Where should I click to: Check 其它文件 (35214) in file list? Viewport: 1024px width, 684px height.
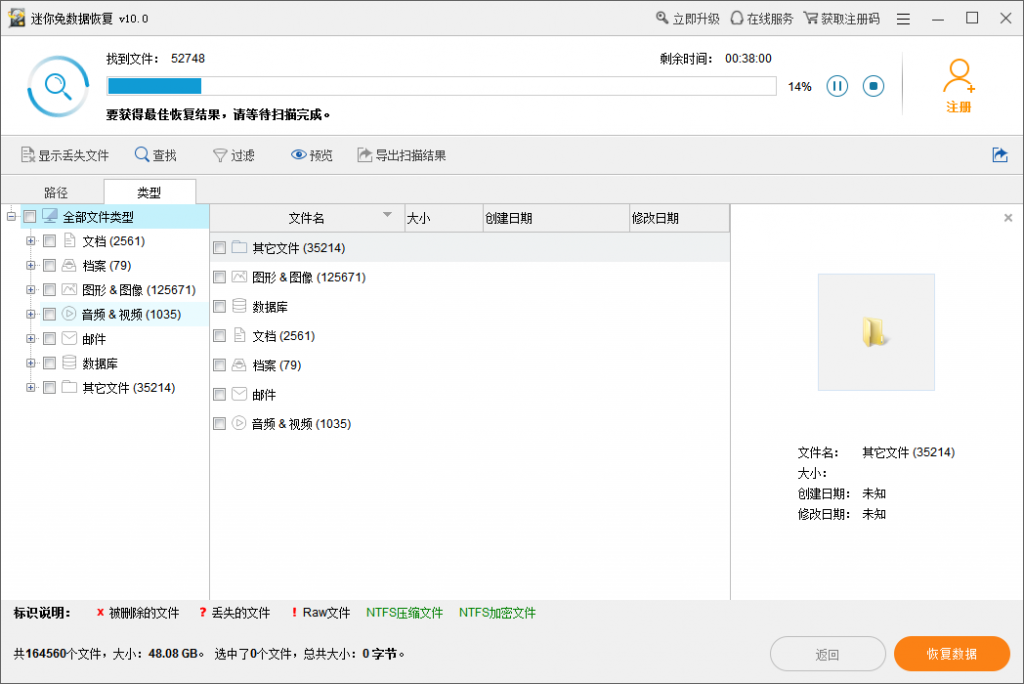click(x=219, y=248)
